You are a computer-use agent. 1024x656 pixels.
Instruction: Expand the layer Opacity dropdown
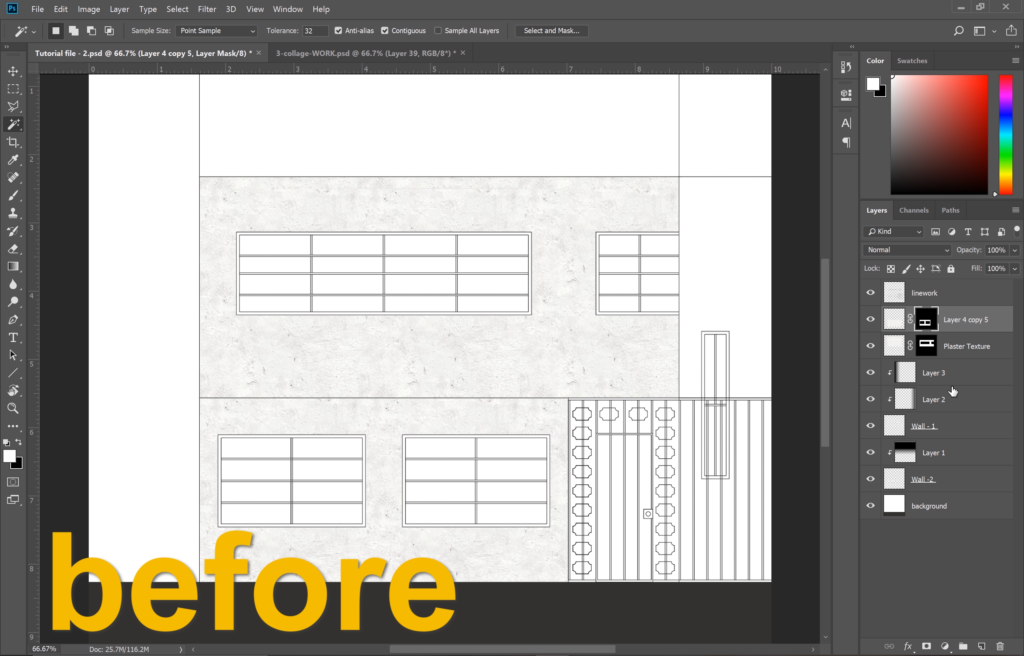point(1015,250)
